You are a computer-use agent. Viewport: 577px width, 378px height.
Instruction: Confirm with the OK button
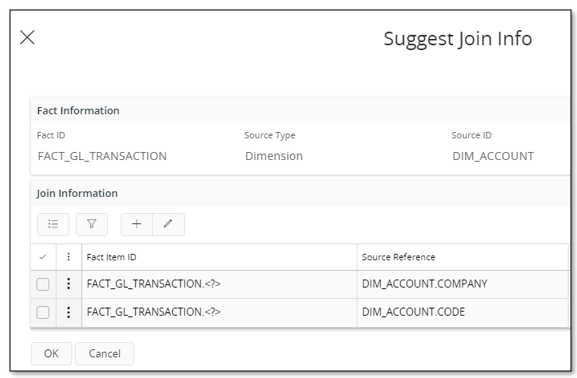pos(51,354)
